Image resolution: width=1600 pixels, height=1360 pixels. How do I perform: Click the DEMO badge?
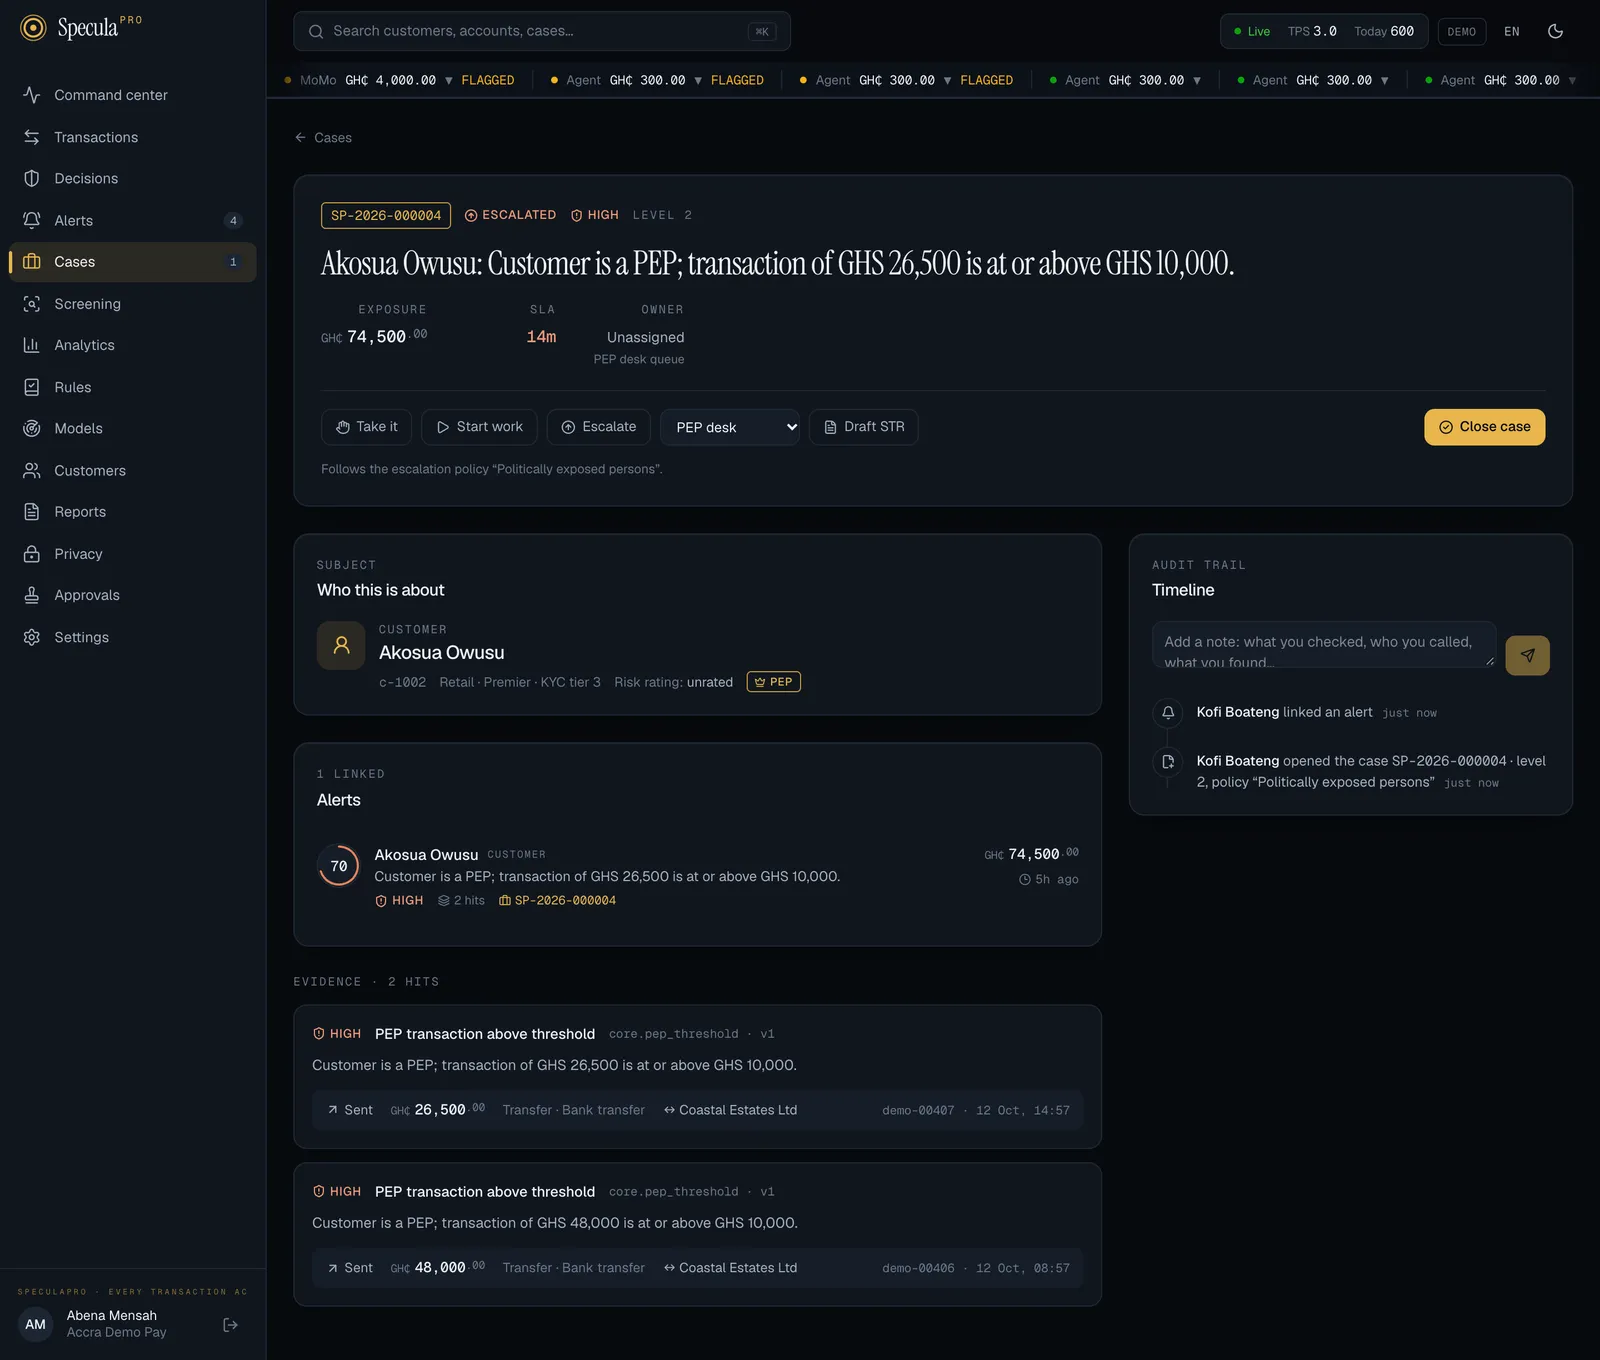click(x=1461, y=31)
